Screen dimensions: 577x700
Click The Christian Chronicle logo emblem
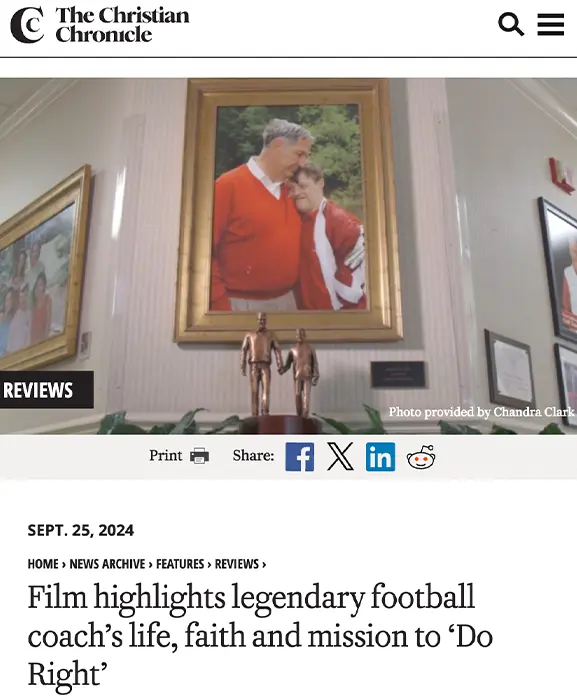[27, 25]
